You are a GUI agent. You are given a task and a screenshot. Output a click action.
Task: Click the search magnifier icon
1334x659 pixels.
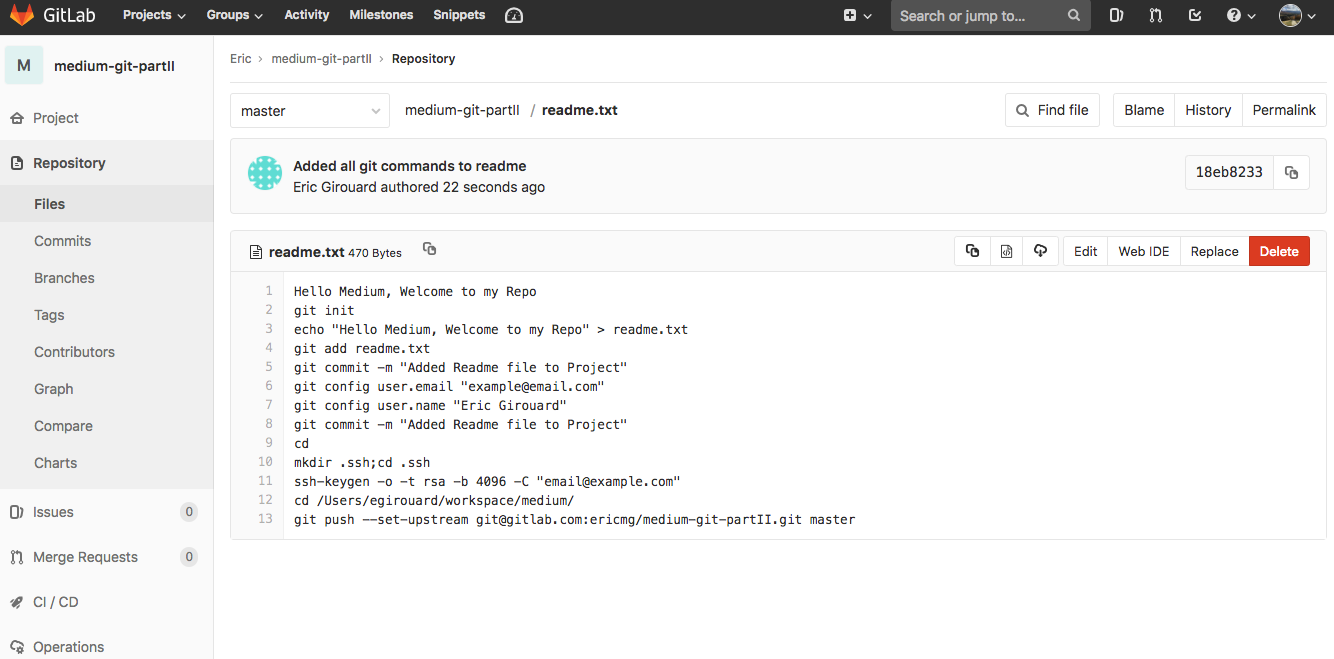(1074, 15)
